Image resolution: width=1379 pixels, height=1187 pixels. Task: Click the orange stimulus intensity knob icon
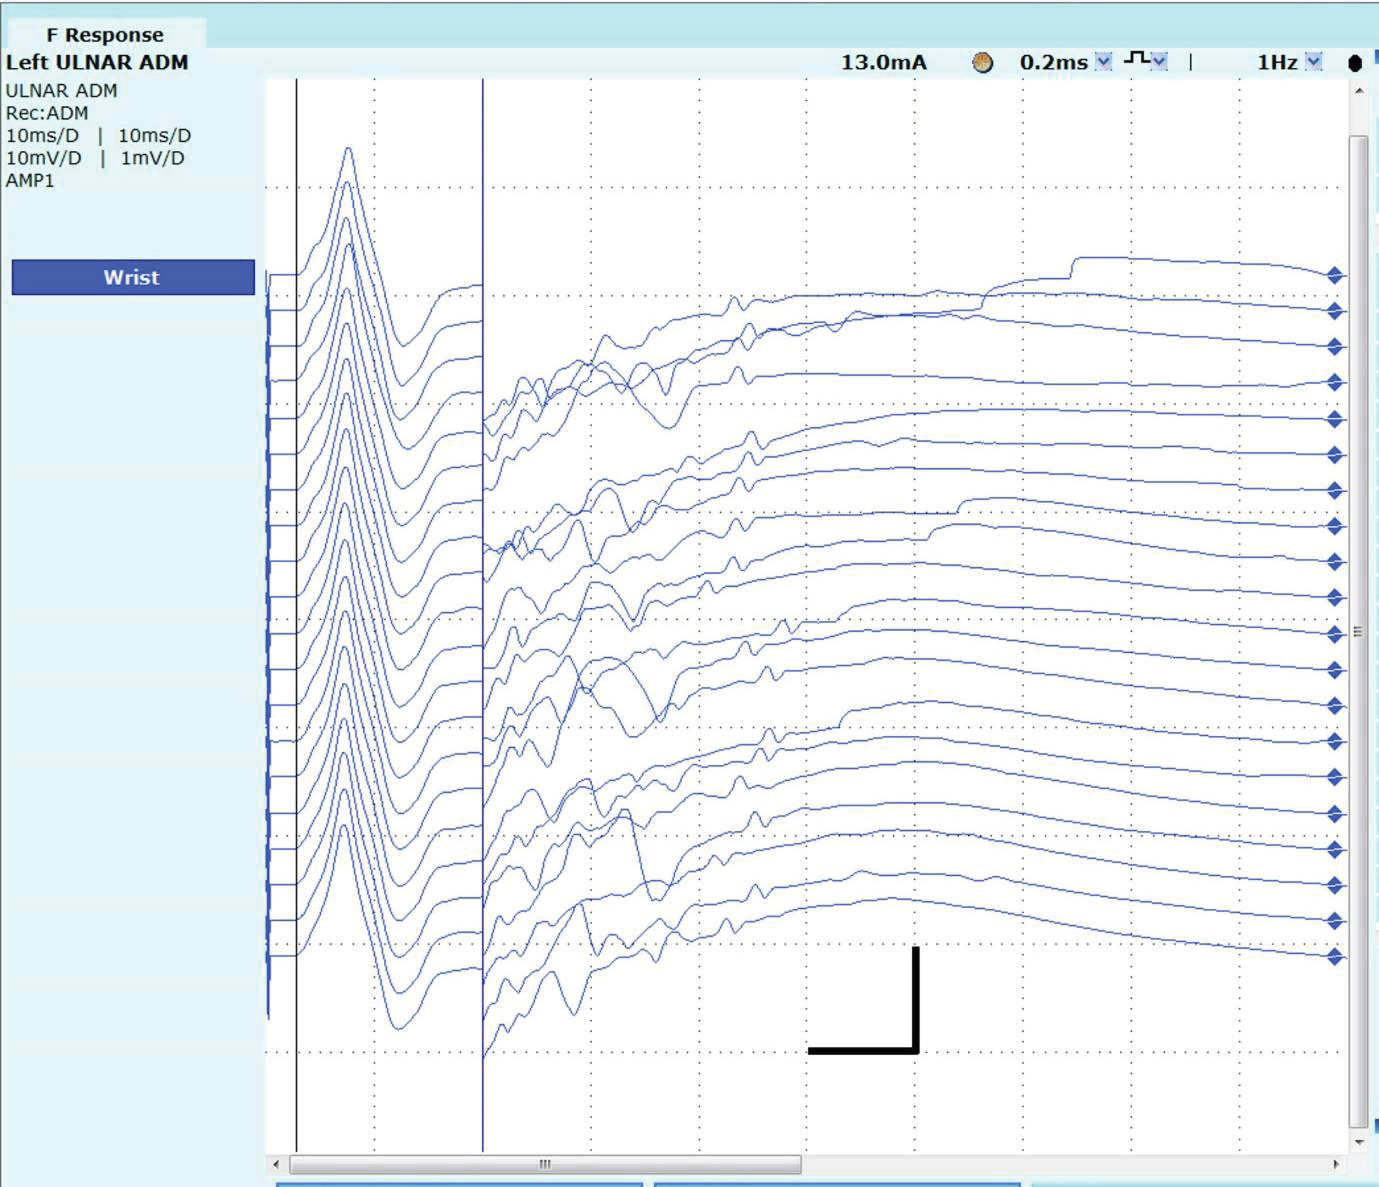coord(983,63)
